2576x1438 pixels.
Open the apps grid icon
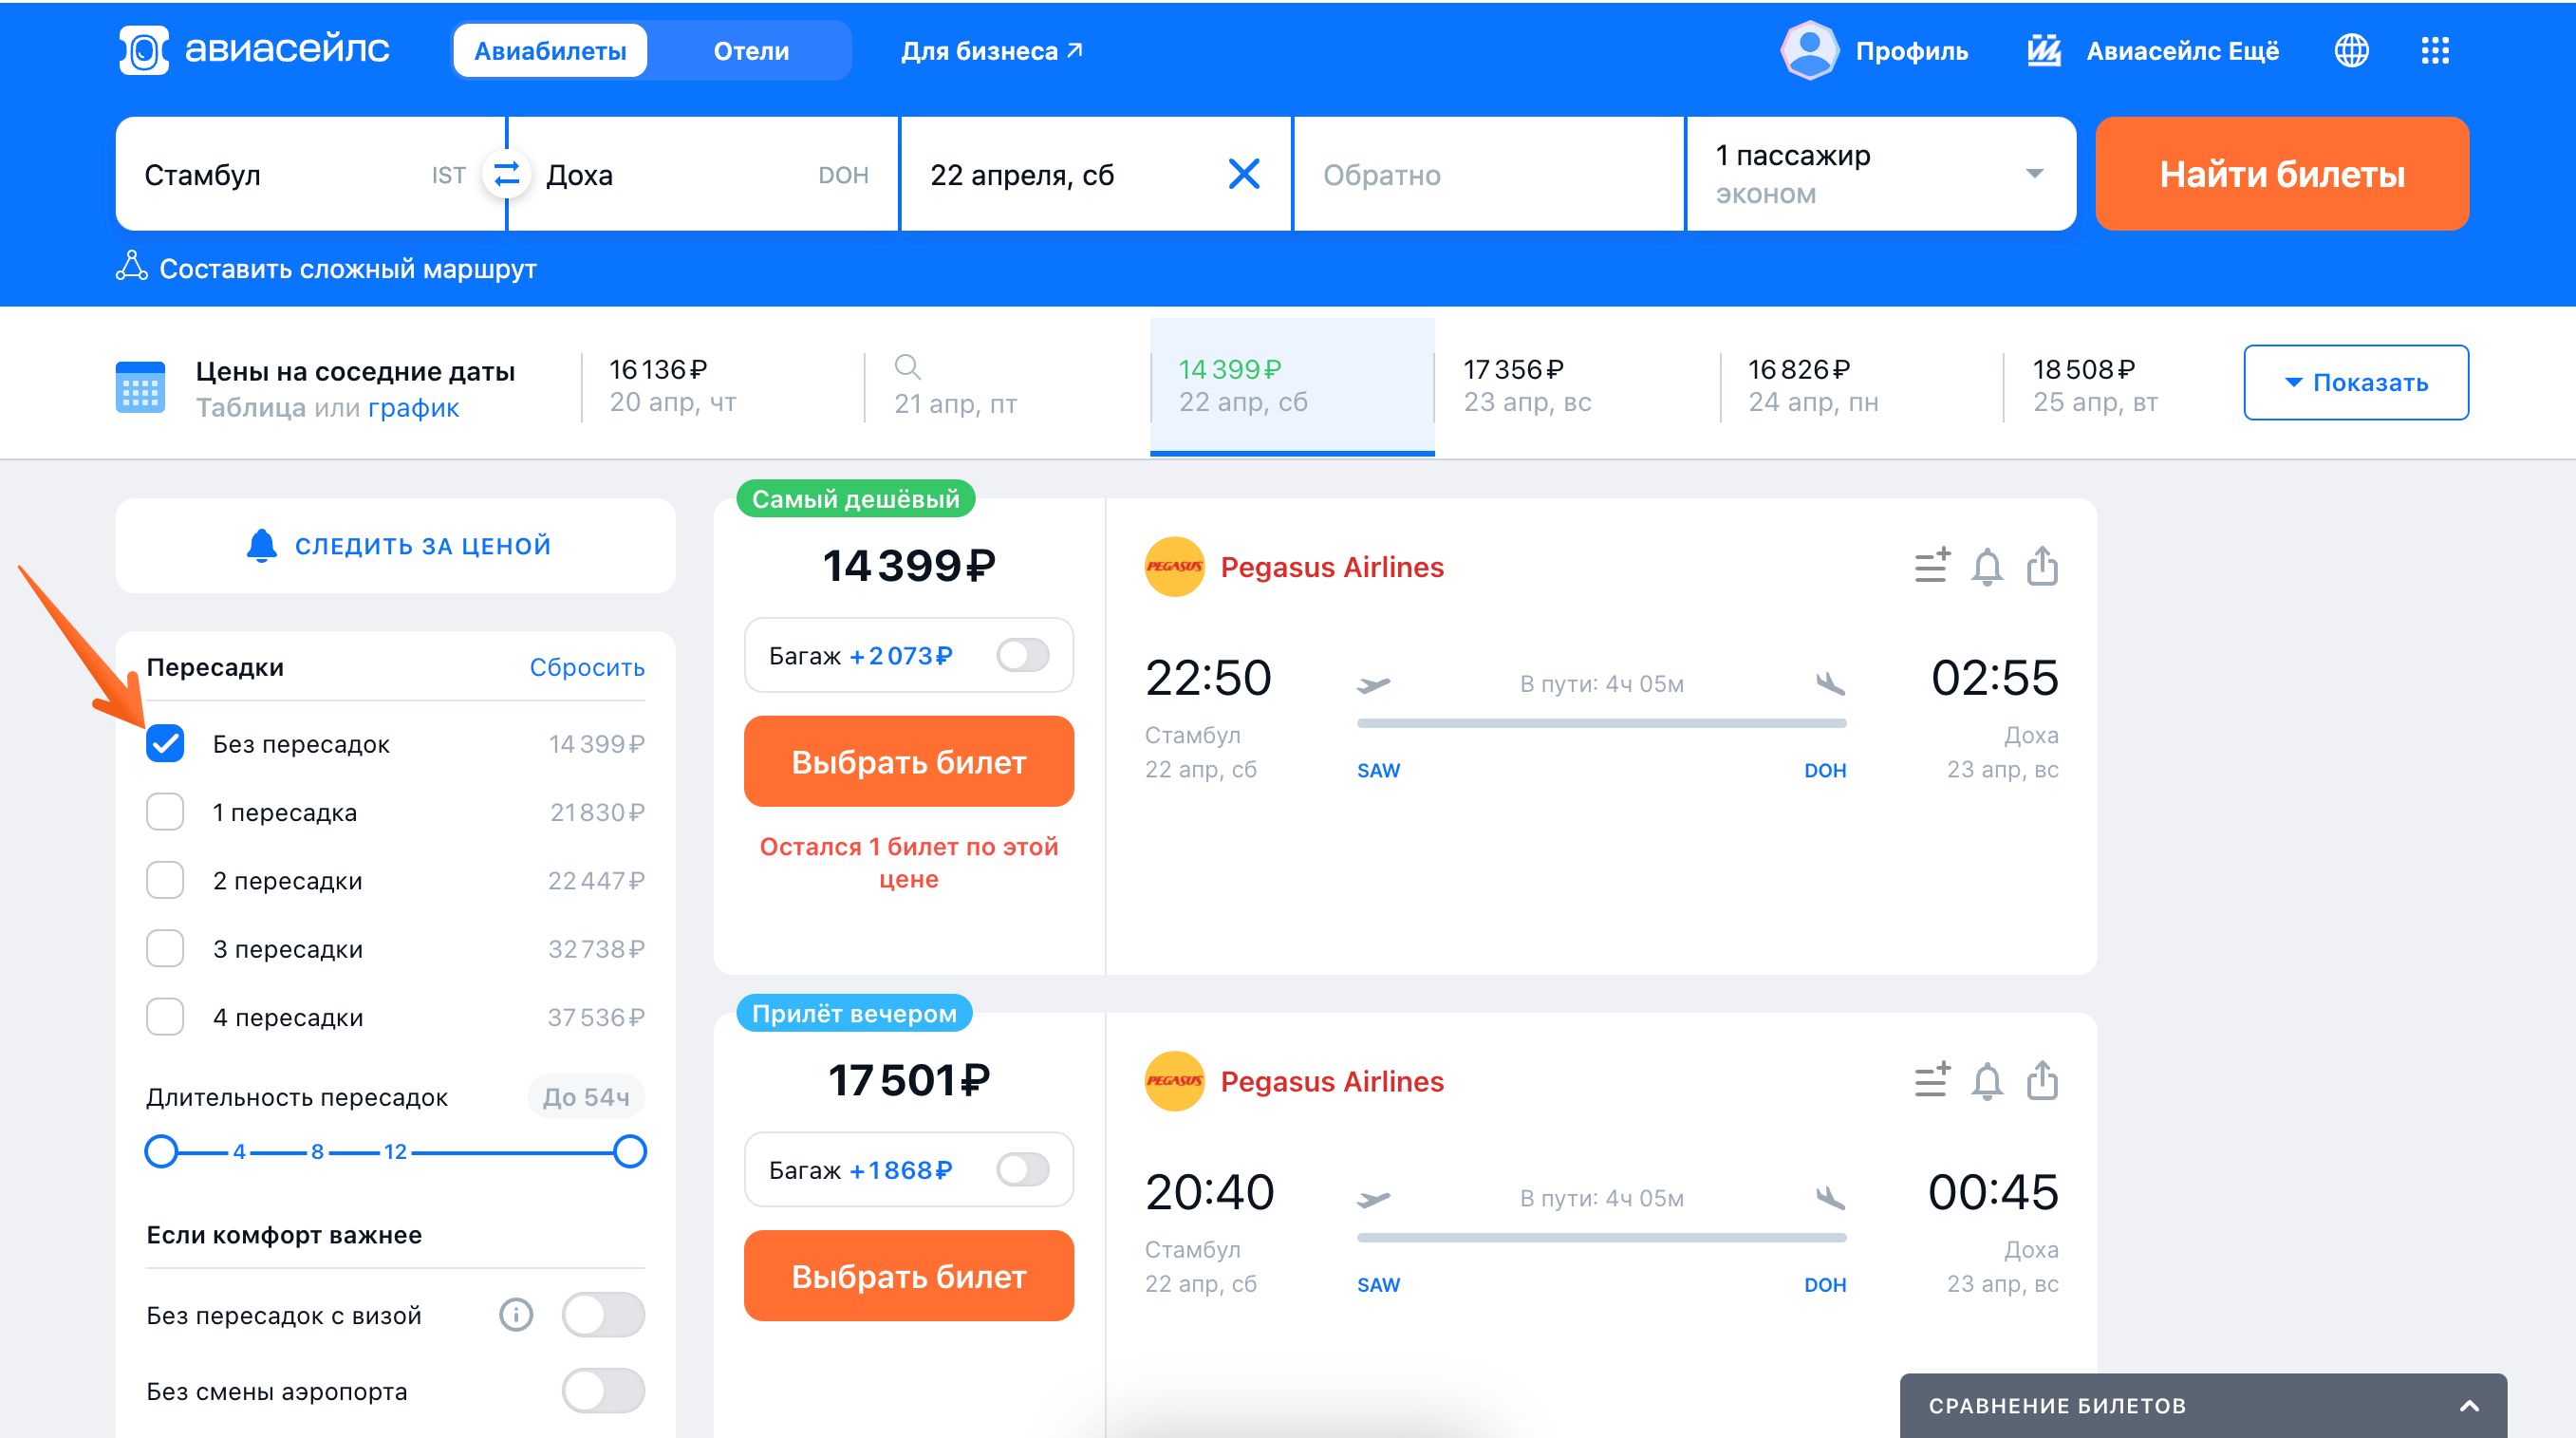click(x=2435, y=50)
